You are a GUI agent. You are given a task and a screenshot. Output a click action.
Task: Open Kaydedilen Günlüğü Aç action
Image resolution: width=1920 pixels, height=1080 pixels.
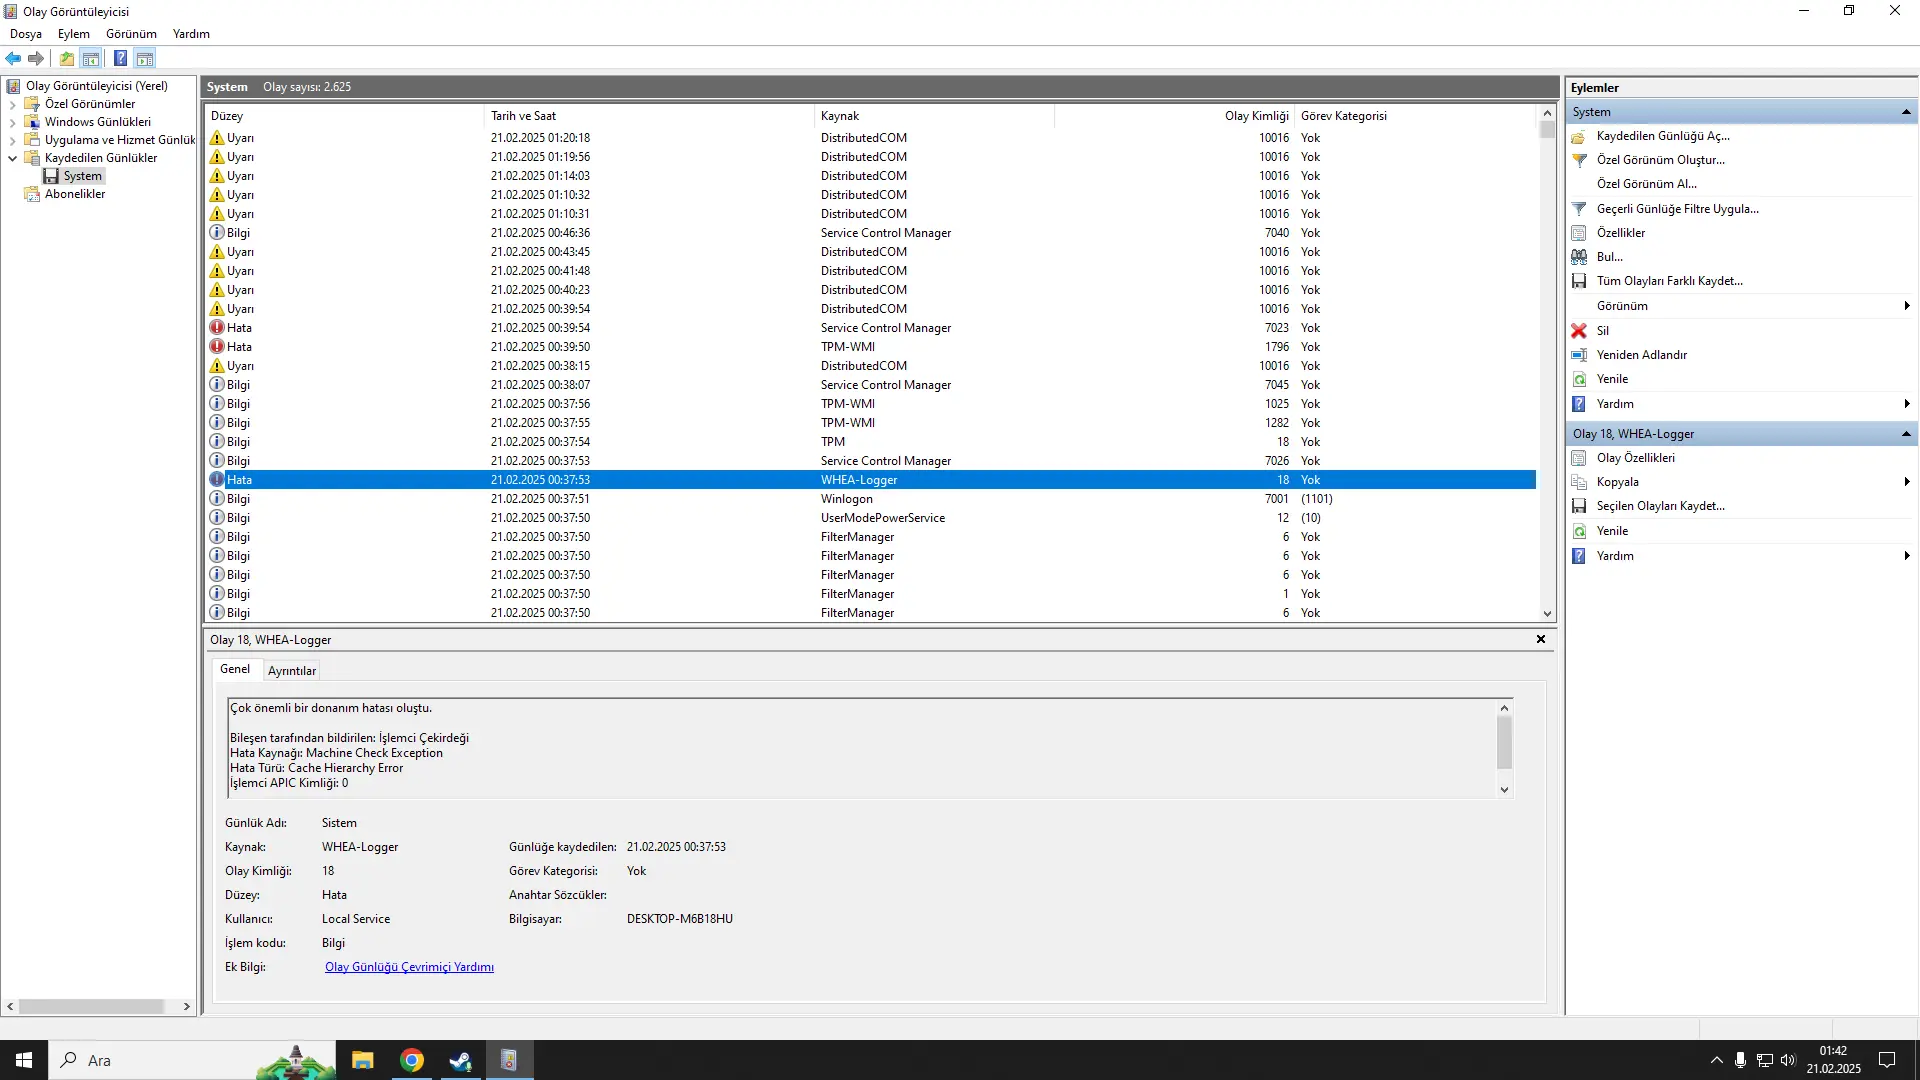click(1662, 136)
